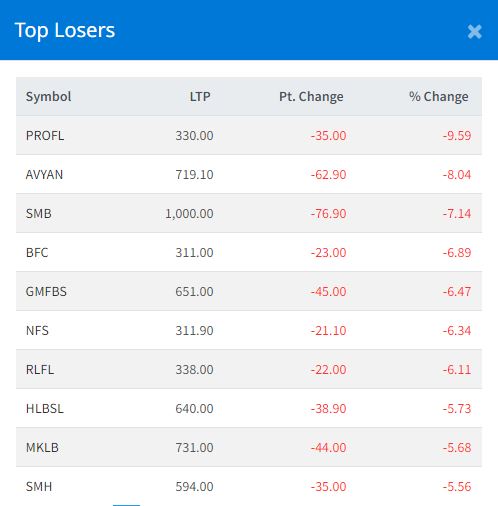Open the PROFL stock symbol
Viewport: 498px width, 506px height.
coord(45,136)
